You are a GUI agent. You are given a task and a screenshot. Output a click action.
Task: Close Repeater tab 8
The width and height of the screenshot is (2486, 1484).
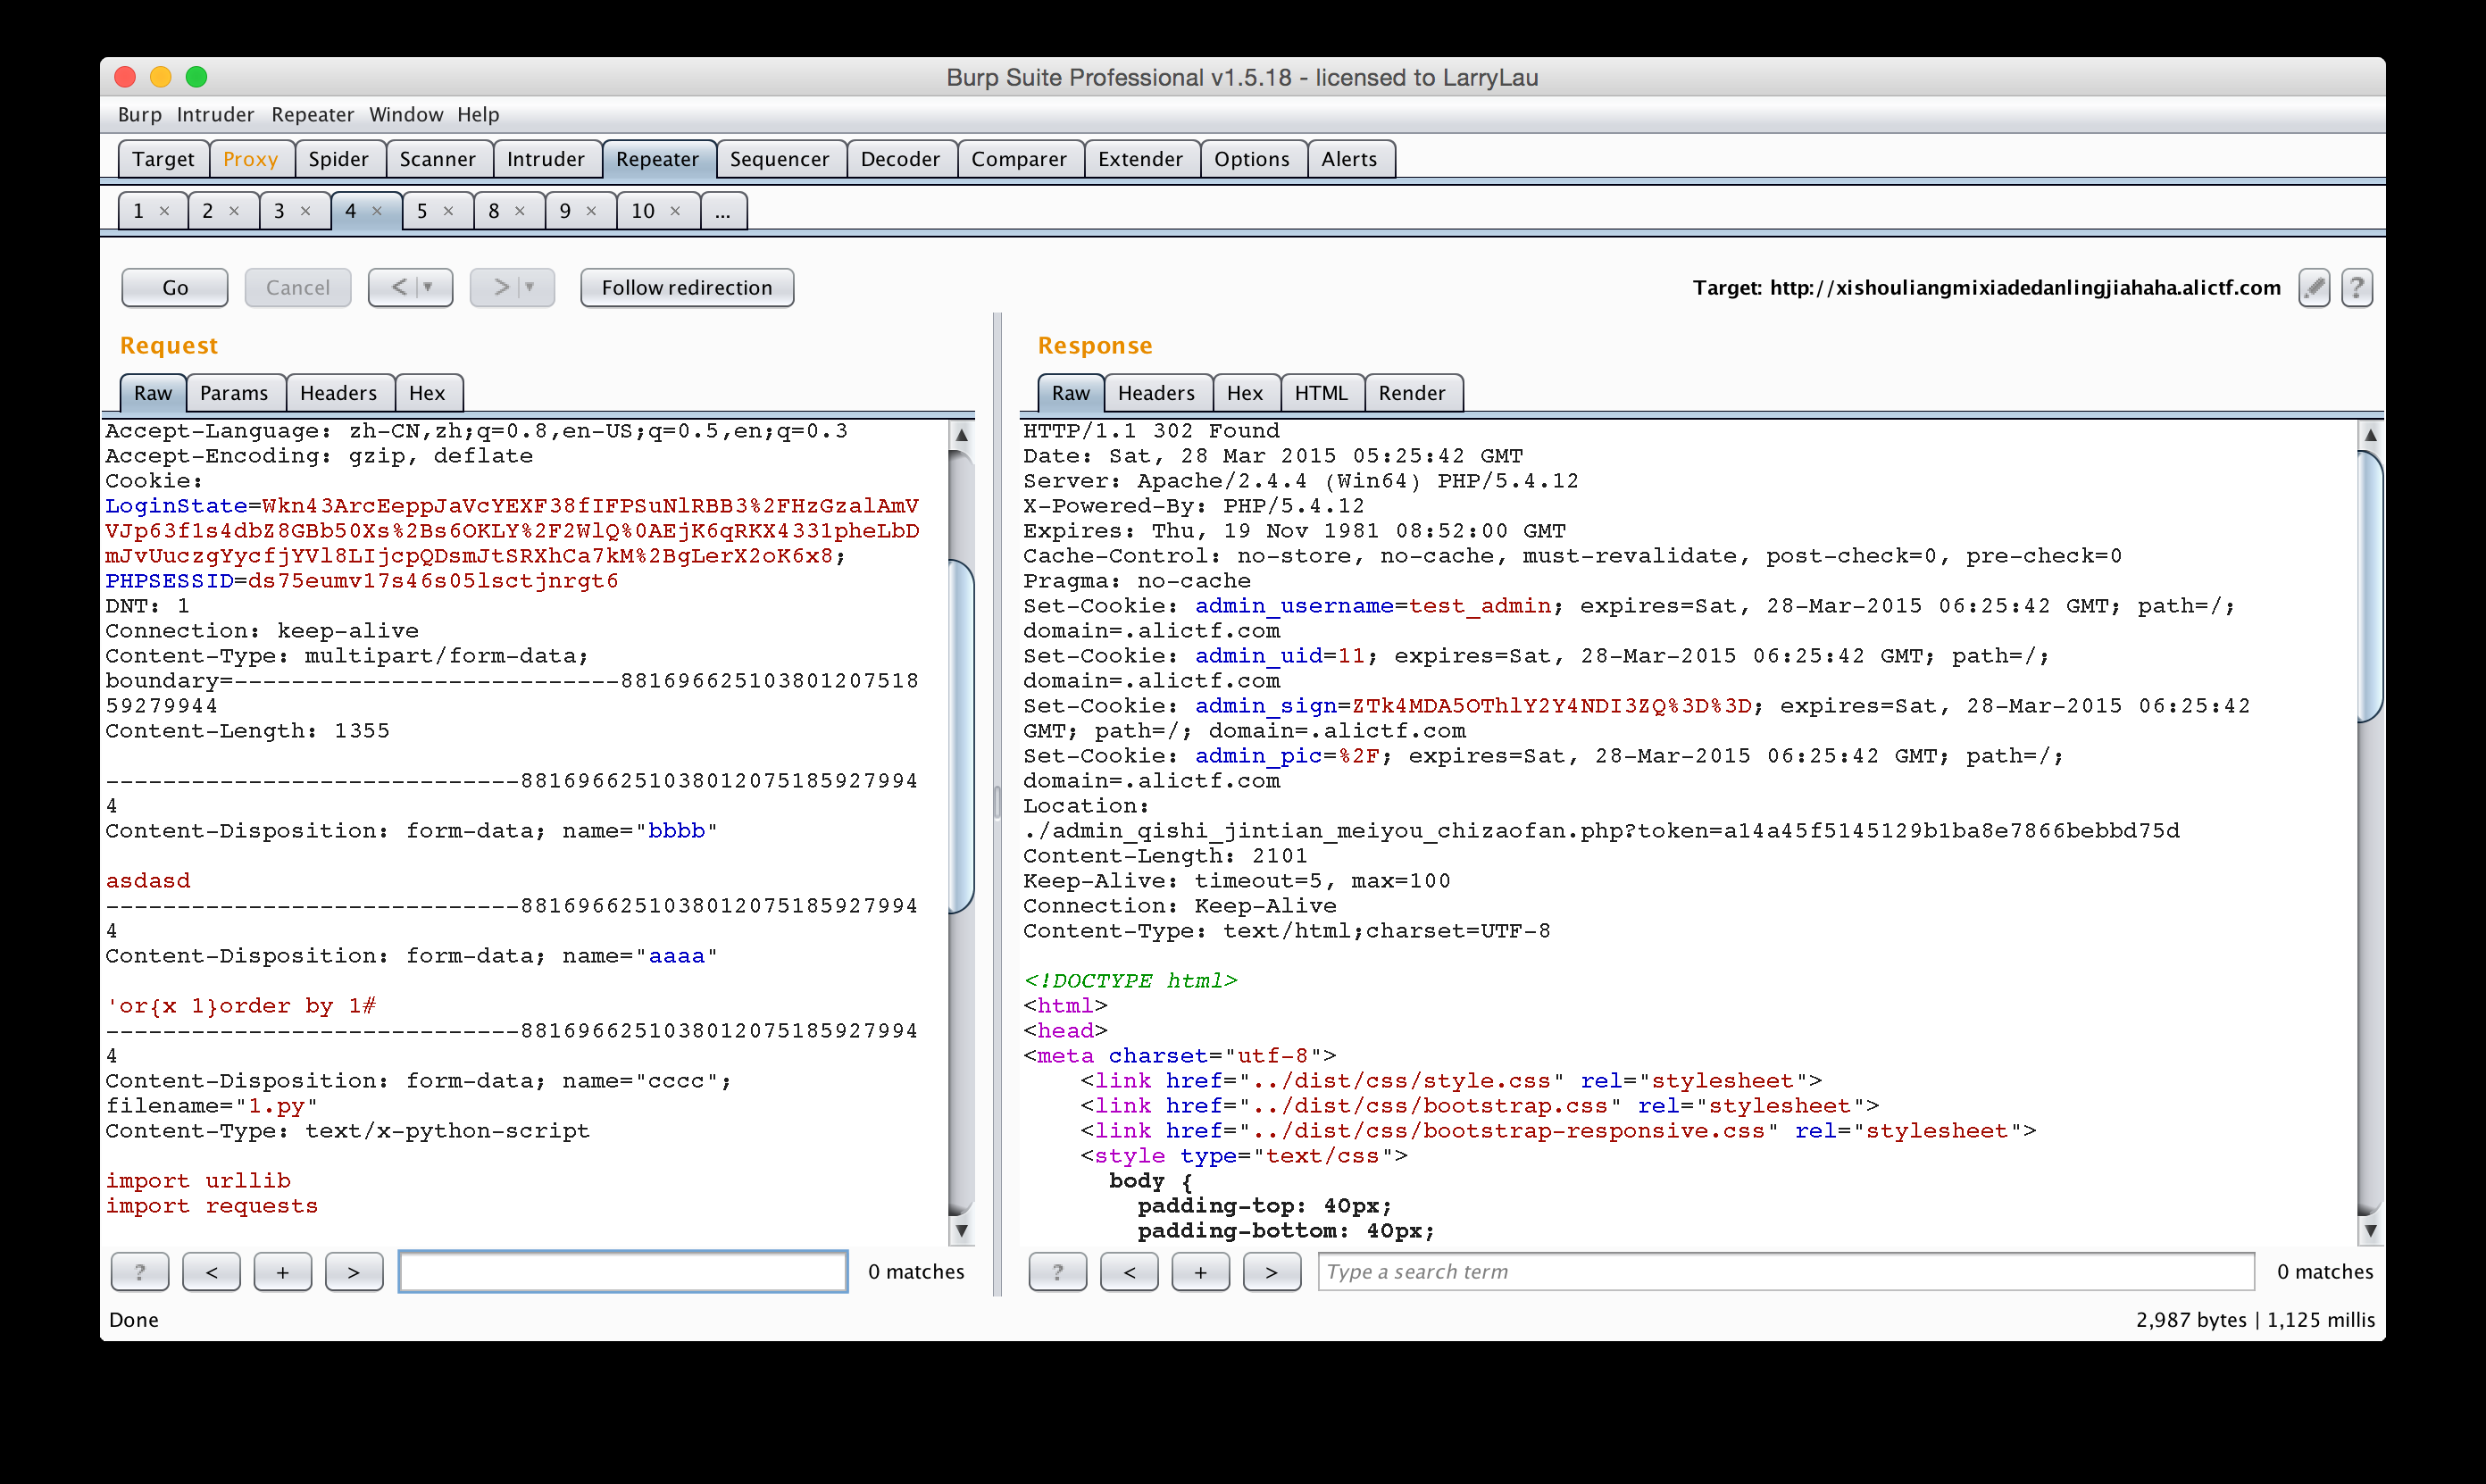coord(520,211)
